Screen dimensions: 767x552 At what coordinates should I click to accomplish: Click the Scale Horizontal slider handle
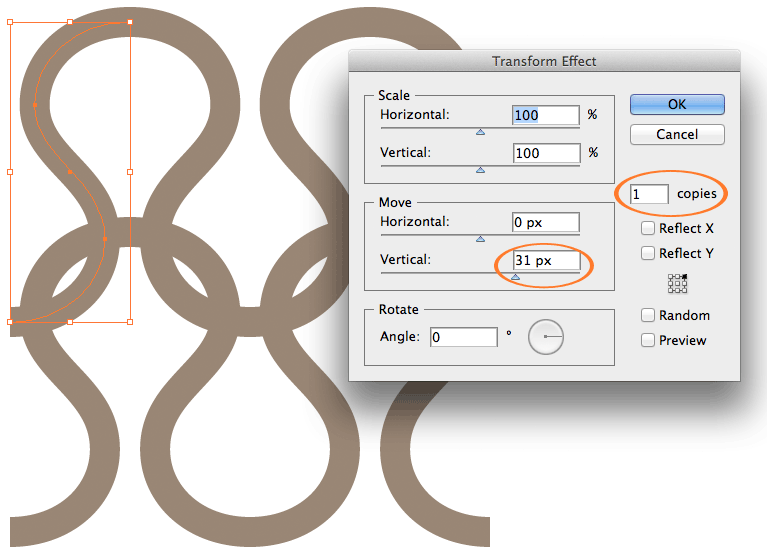[x=480, y=132]
